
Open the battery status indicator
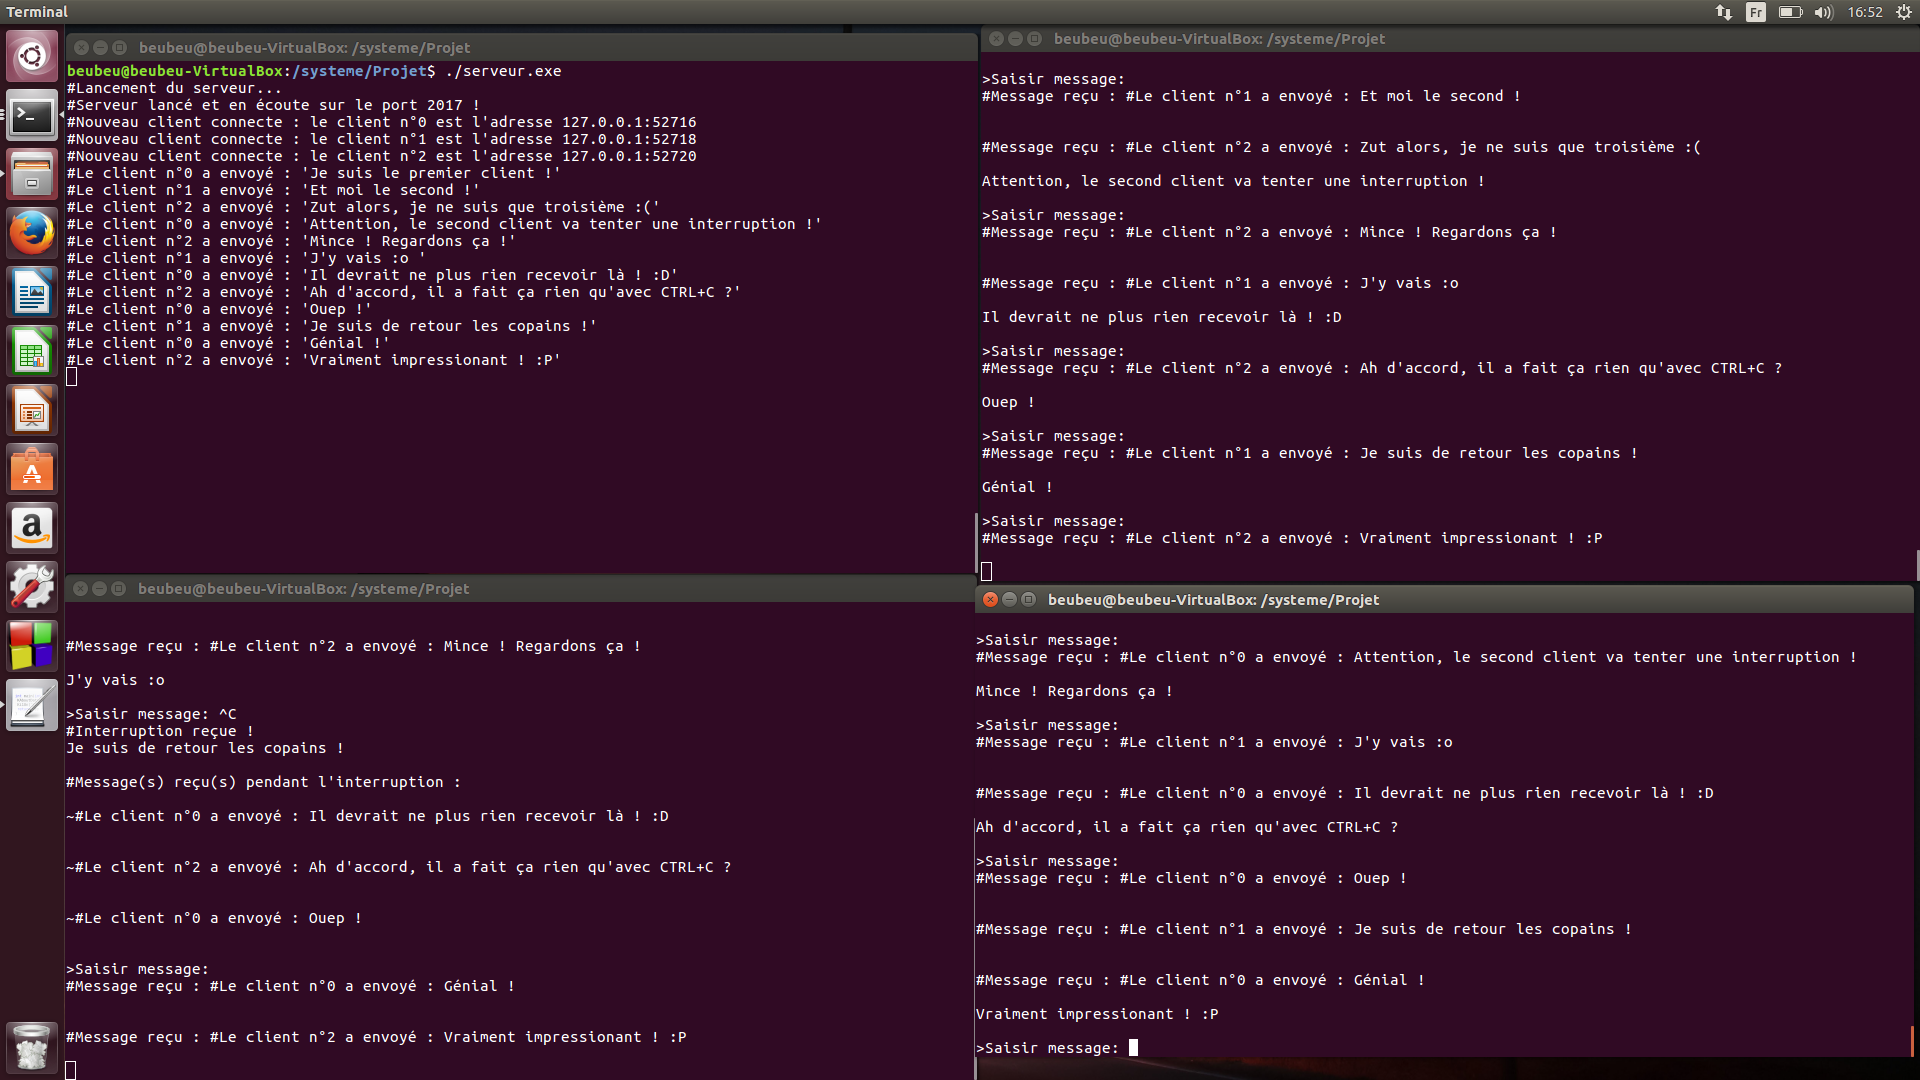1790,12
